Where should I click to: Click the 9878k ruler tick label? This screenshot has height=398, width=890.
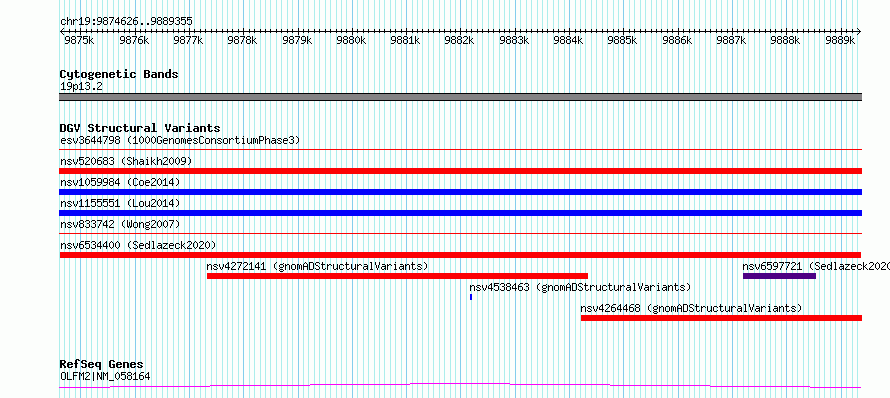242,40
